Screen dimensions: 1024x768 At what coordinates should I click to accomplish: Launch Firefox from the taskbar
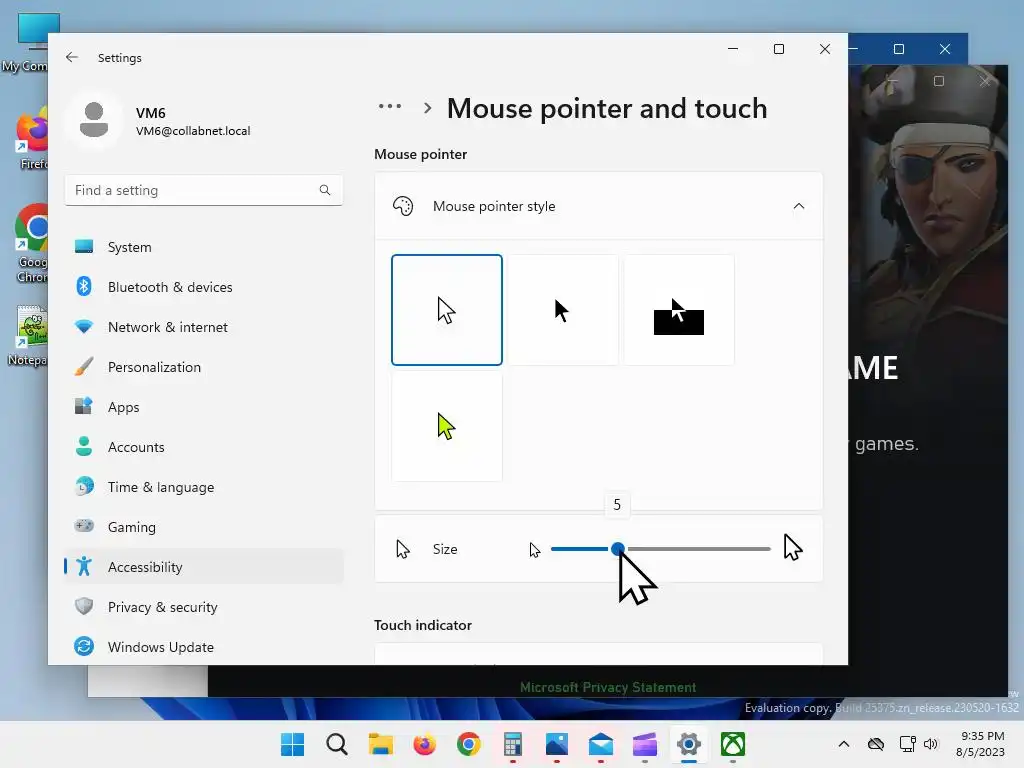coord(424,744)
